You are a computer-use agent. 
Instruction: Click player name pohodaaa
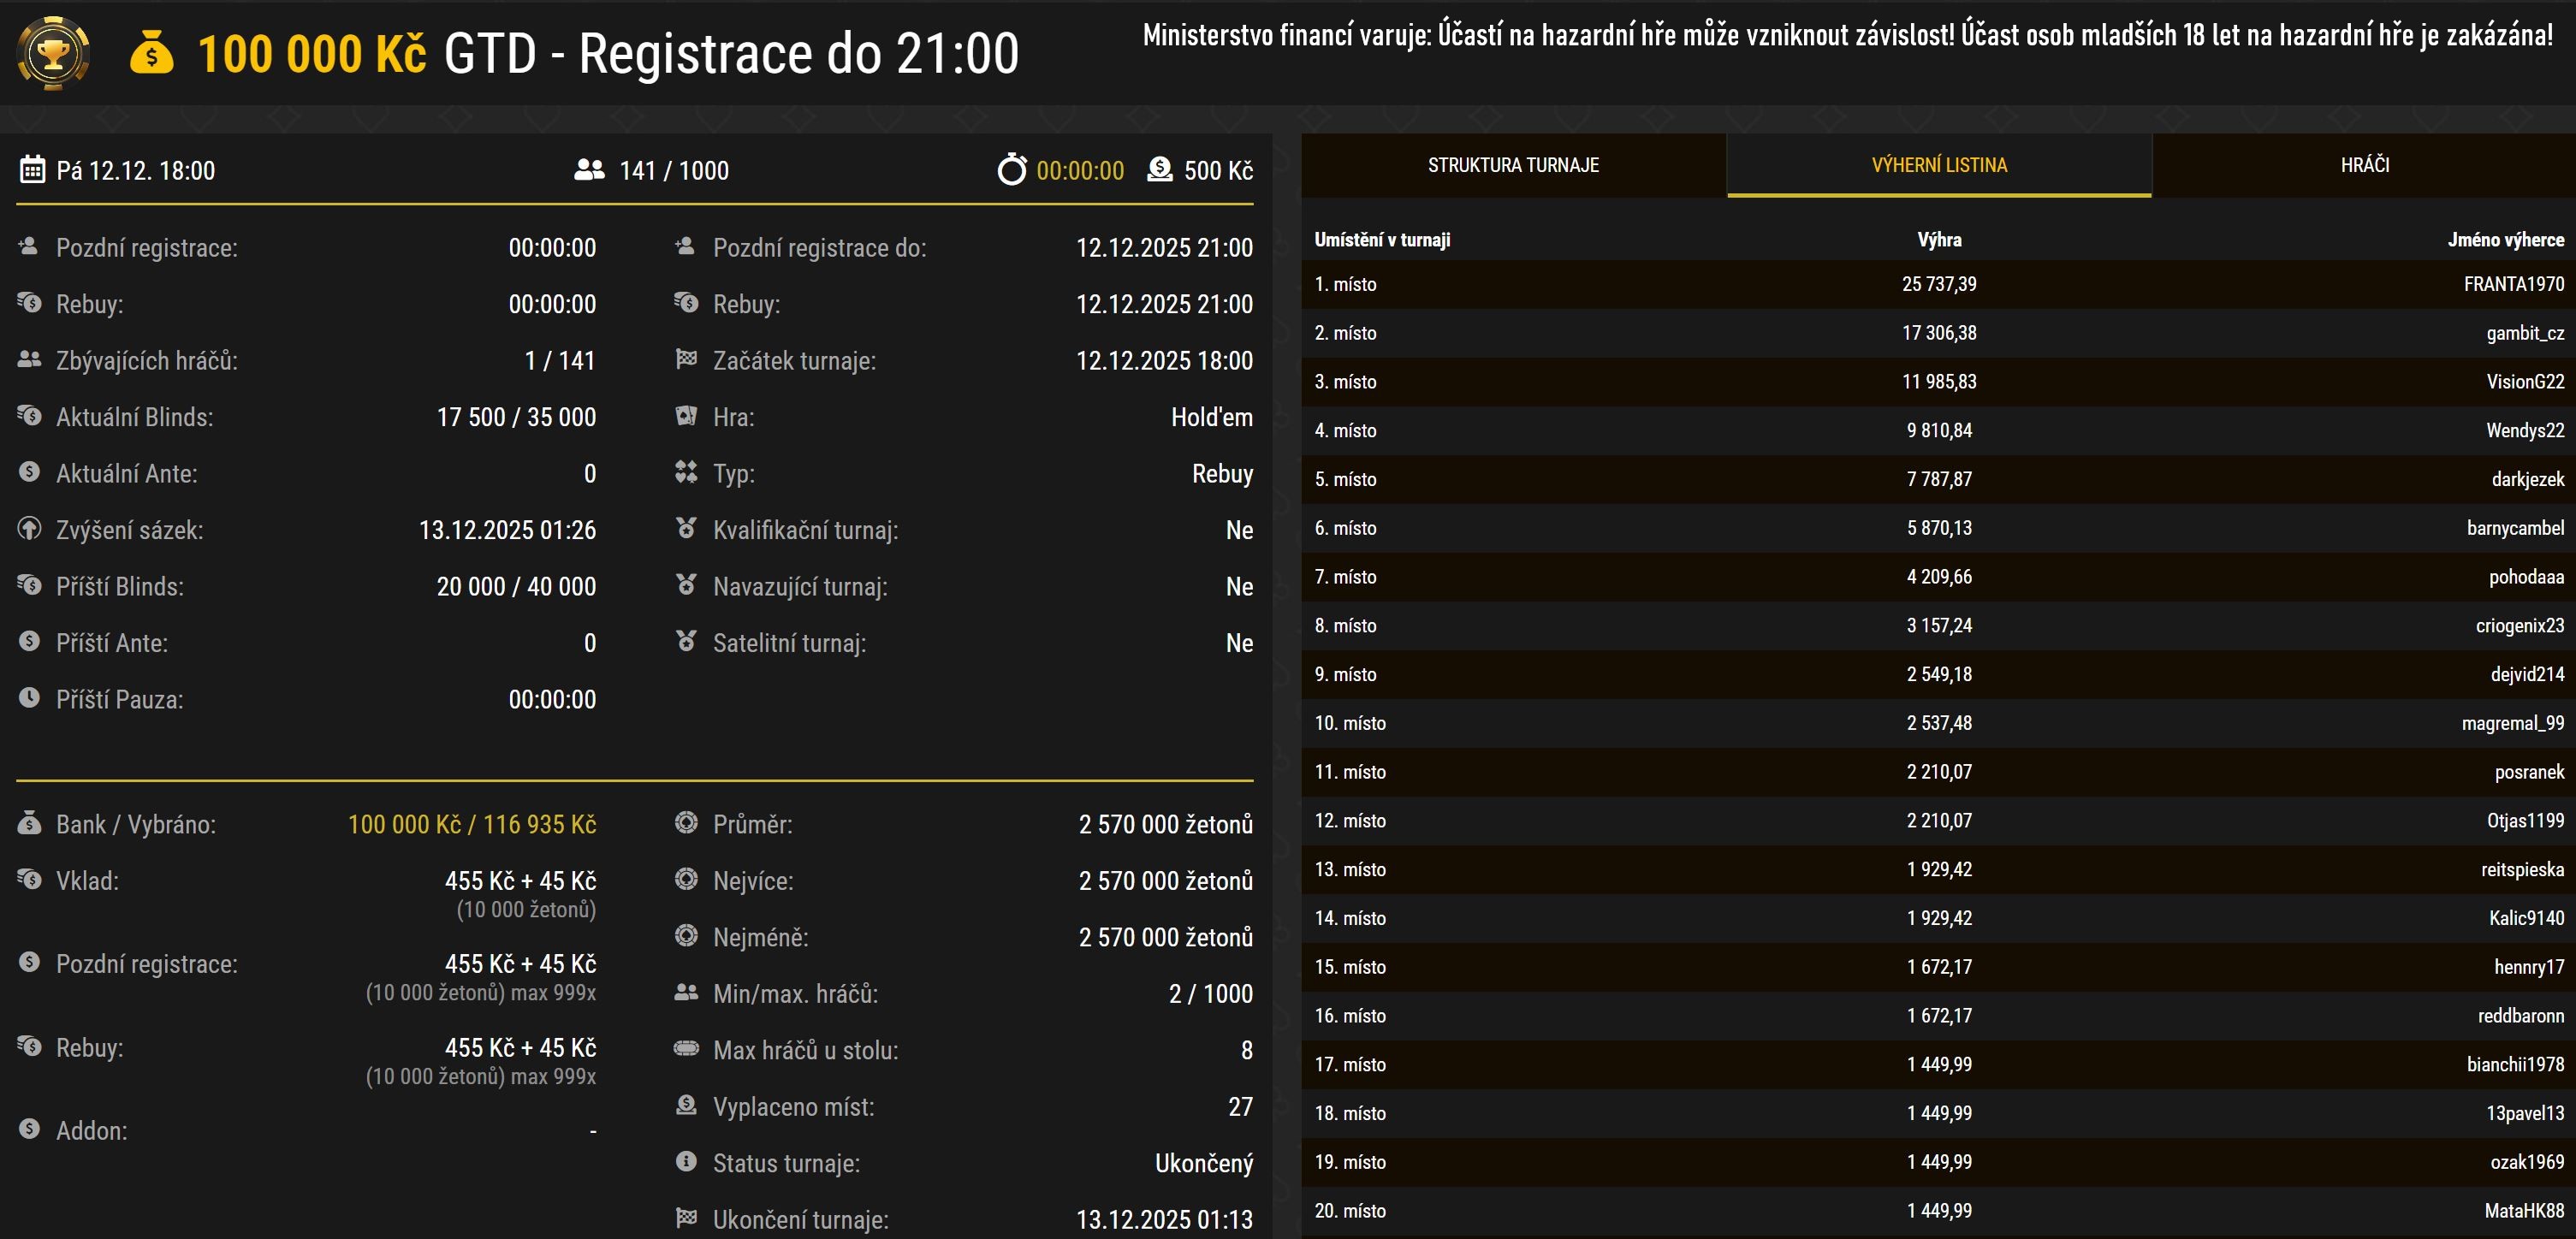[2527, 577]
